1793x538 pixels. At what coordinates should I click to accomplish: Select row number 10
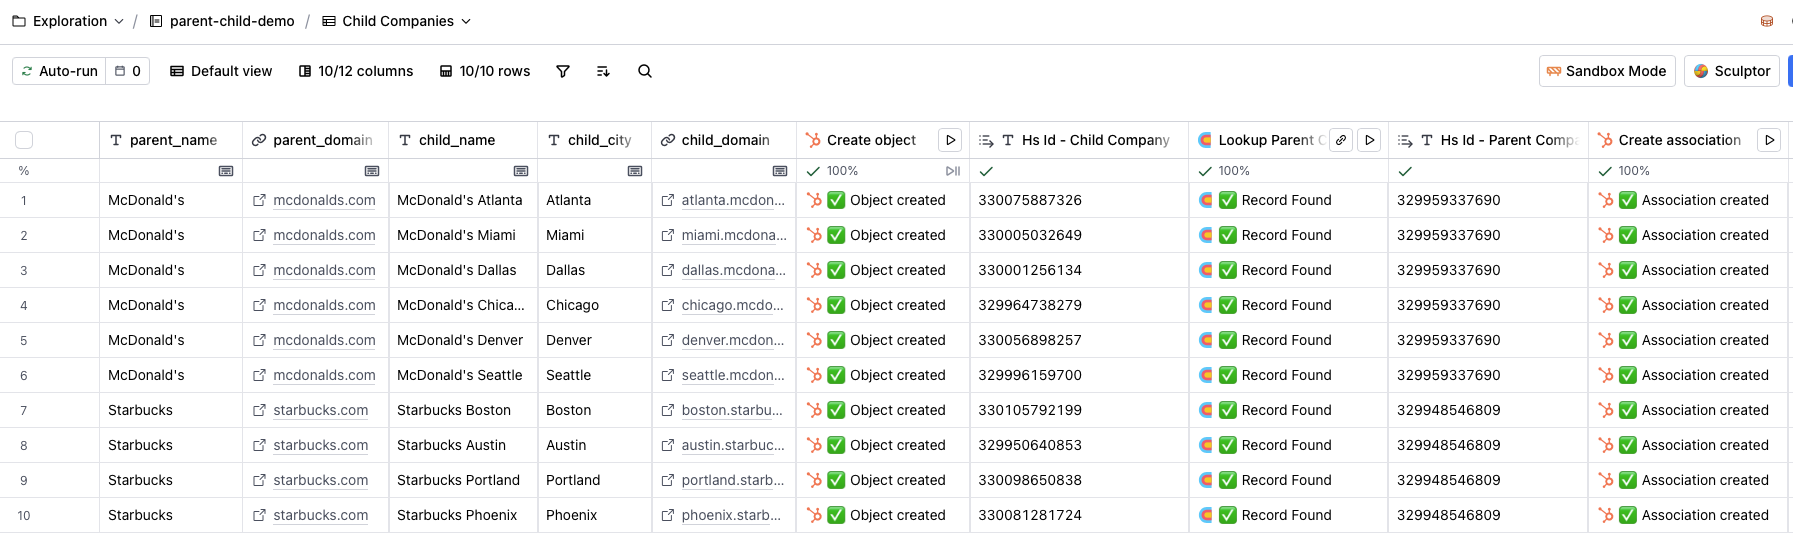pos(24,515)
